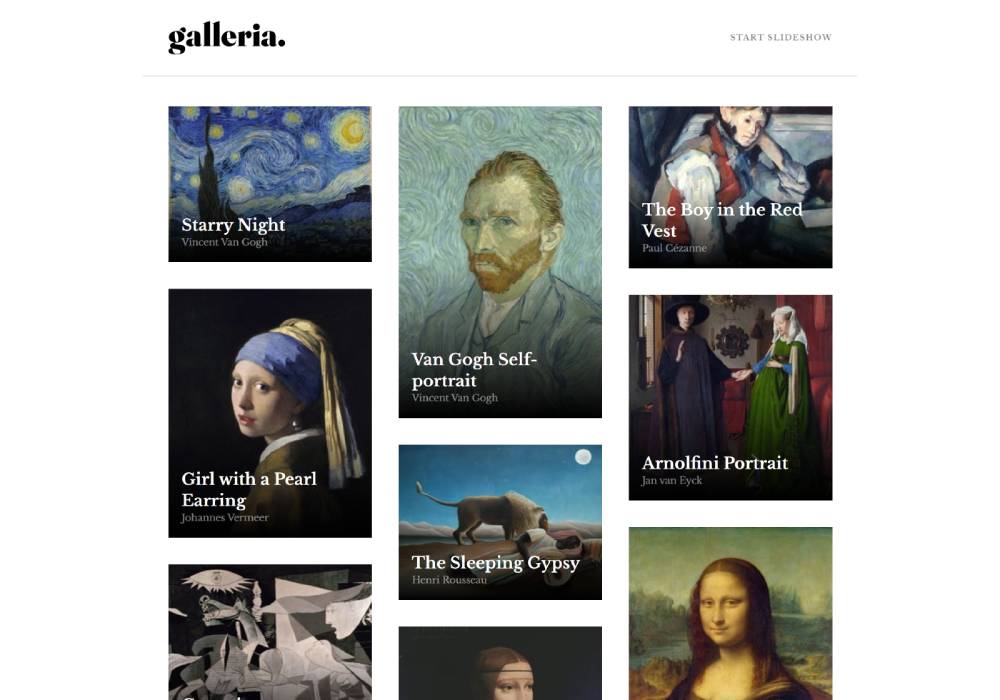
Task: Open the Starry Night painting
Action: 270,184
